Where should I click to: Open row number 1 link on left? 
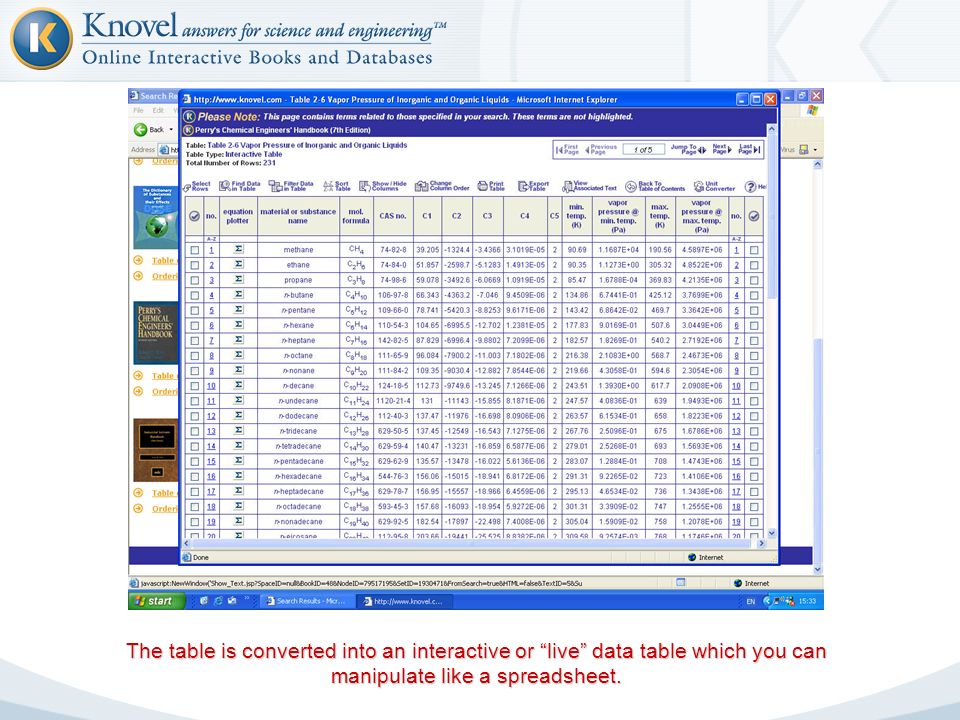click(x=211, y=250)
